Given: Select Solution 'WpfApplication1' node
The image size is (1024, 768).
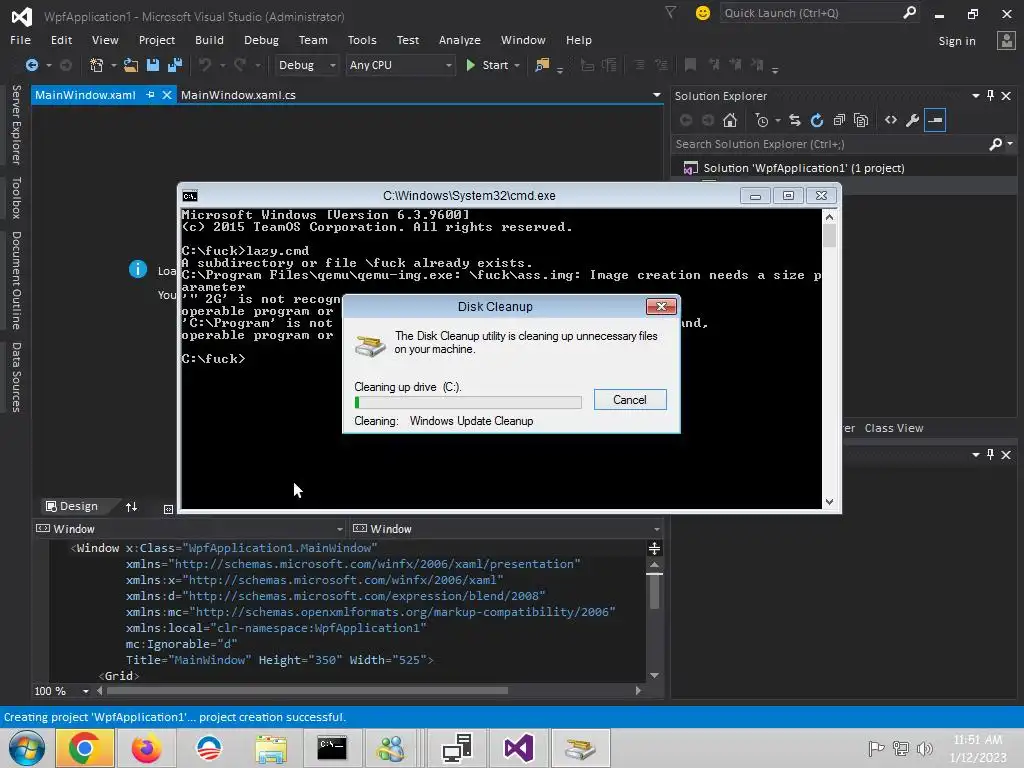Looking at the screenshot, I should click(x=803, y=168).
